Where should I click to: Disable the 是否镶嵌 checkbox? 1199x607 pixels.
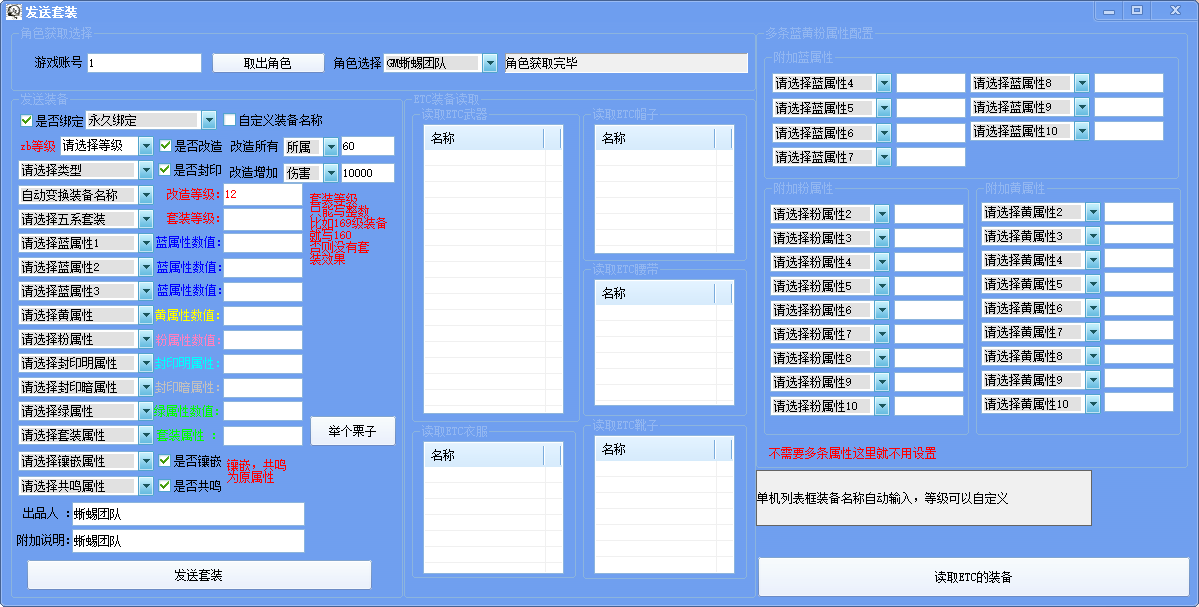pyautogui.click(x=166, y=461)
